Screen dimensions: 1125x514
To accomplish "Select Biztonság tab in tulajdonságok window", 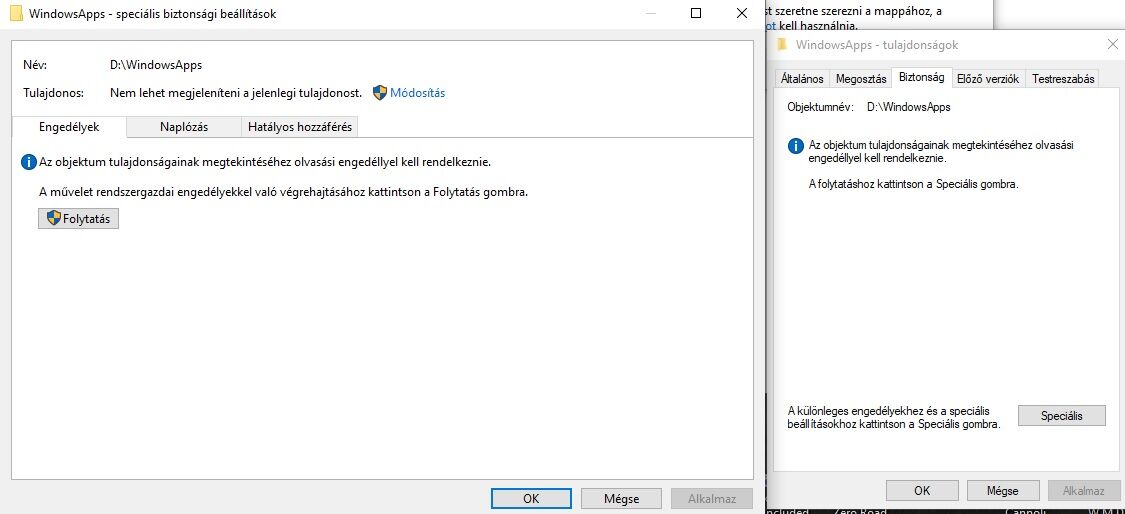I will [x=921, y=78].
